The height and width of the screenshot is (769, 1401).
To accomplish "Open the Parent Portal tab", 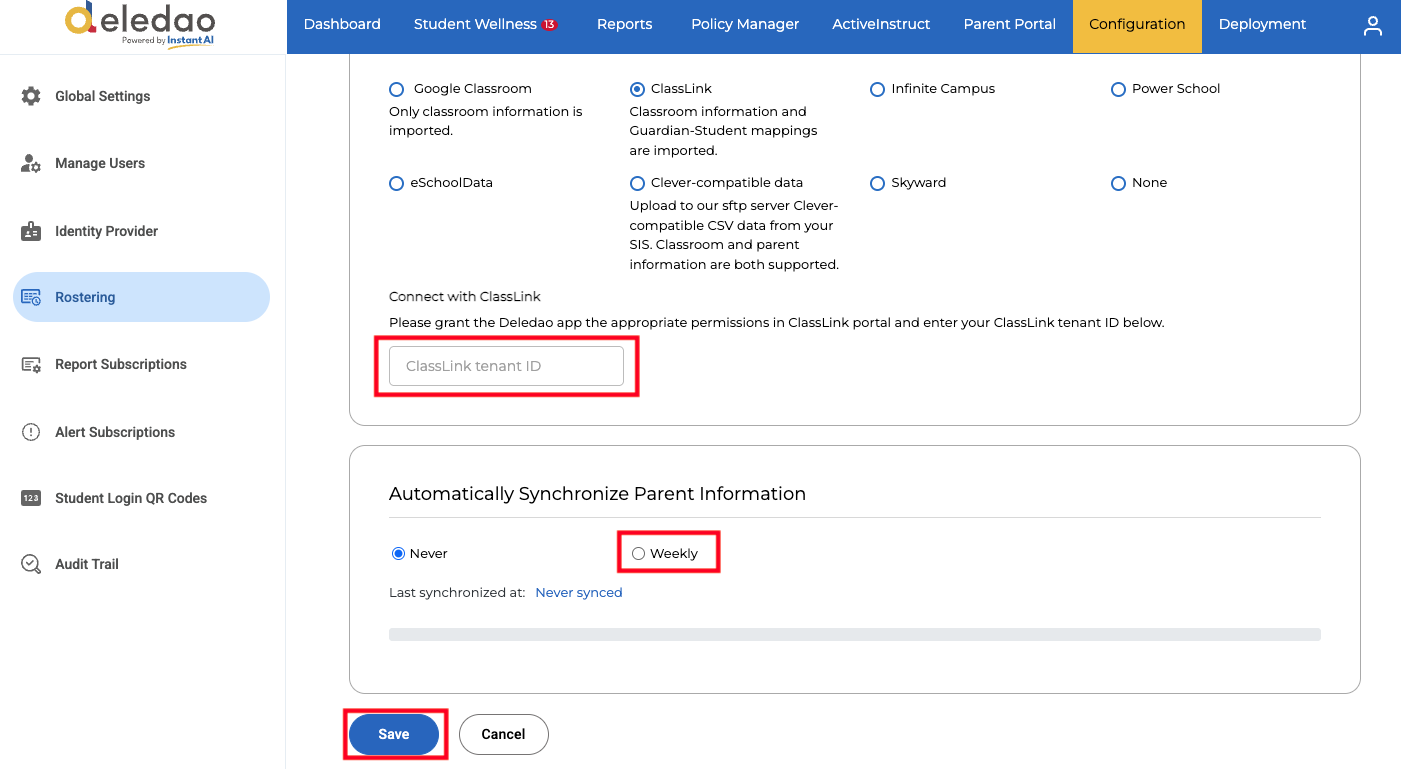I will point(1009,26).
